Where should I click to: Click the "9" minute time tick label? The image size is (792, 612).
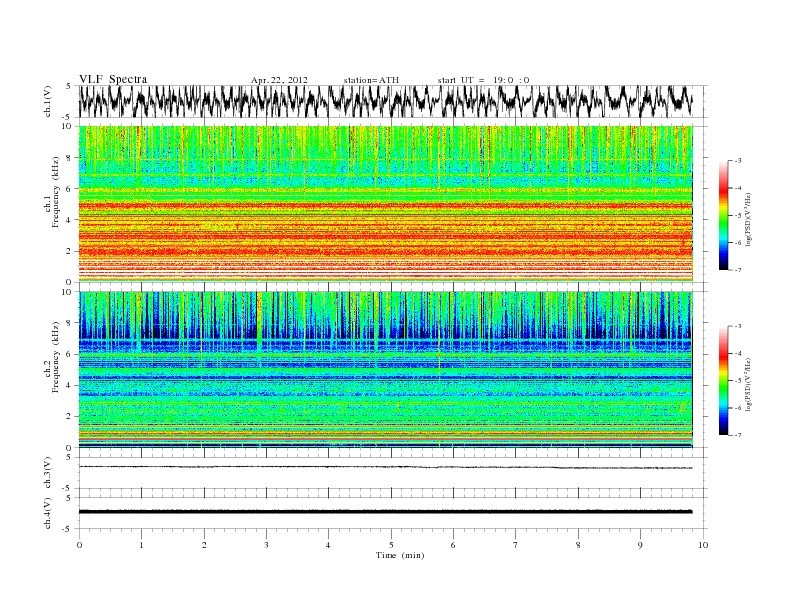tap(640, 545)
